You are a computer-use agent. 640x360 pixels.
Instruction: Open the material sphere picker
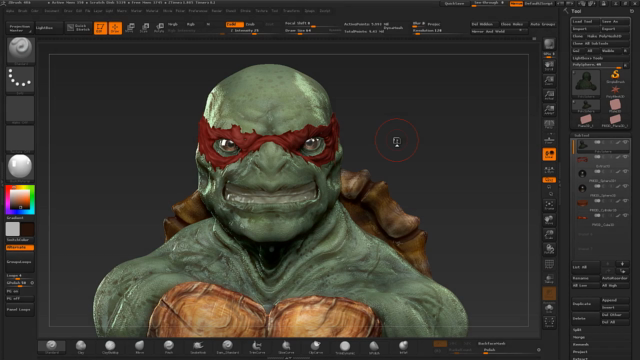(x=20, y=167)
